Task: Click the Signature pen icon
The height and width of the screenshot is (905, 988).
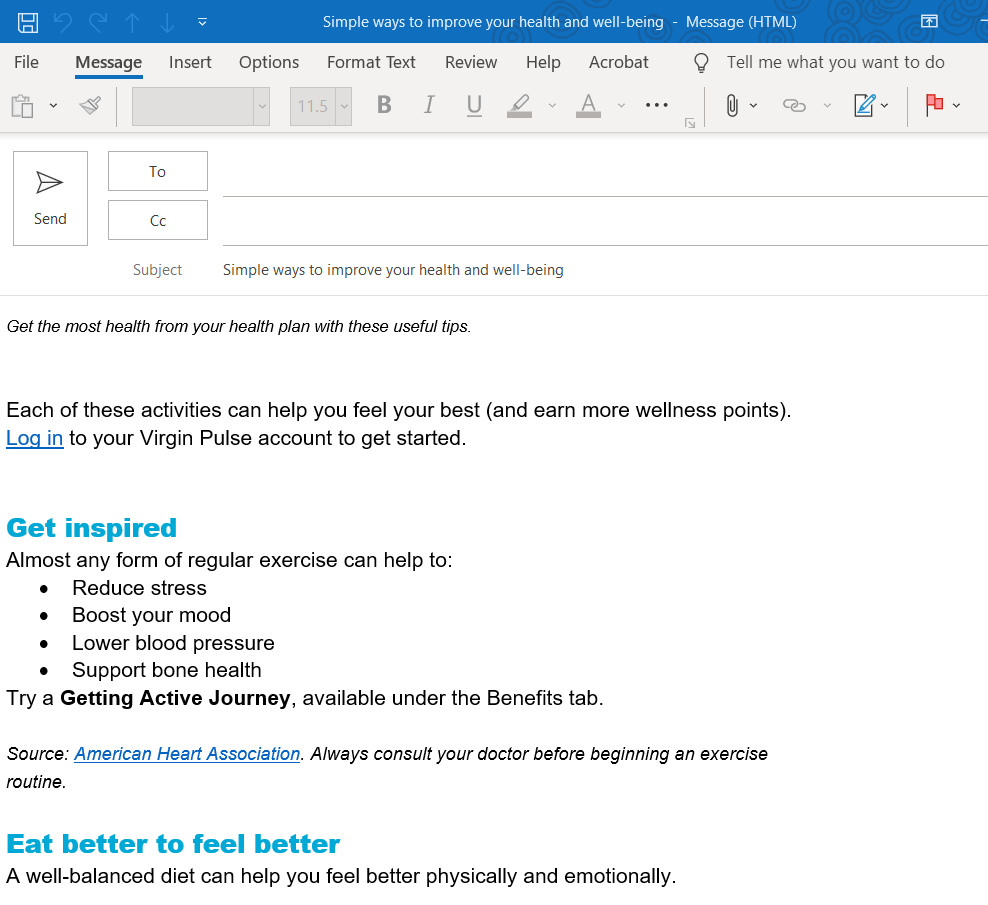Action: click(x=864, y=106)
